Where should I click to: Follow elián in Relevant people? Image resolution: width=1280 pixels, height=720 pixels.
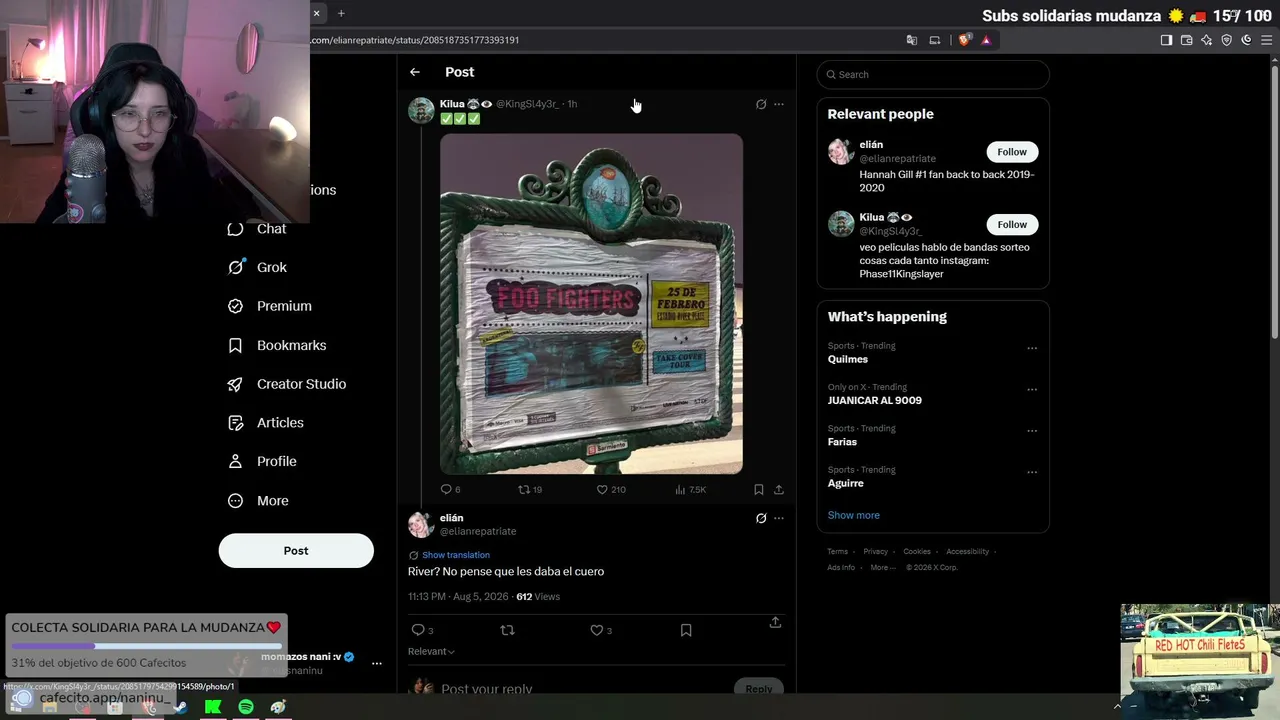point(1012,152)
